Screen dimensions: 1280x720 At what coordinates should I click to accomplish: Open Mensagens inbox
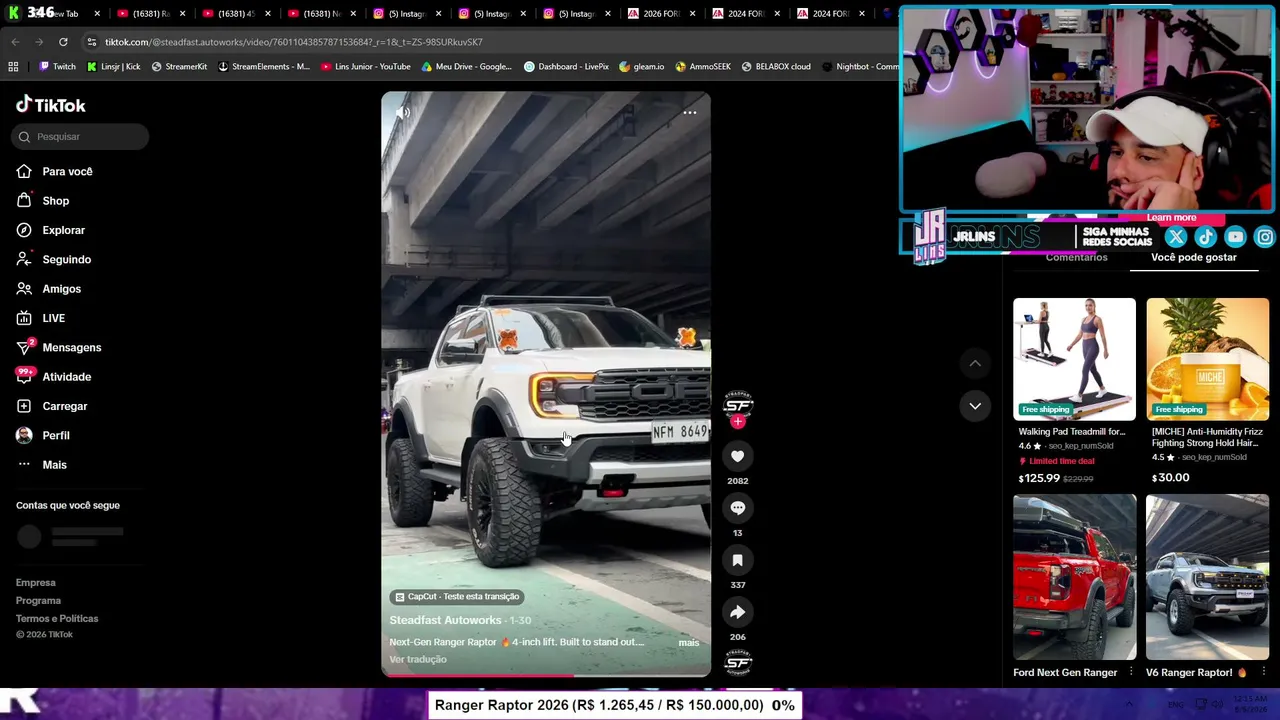[x=71, y=347]
